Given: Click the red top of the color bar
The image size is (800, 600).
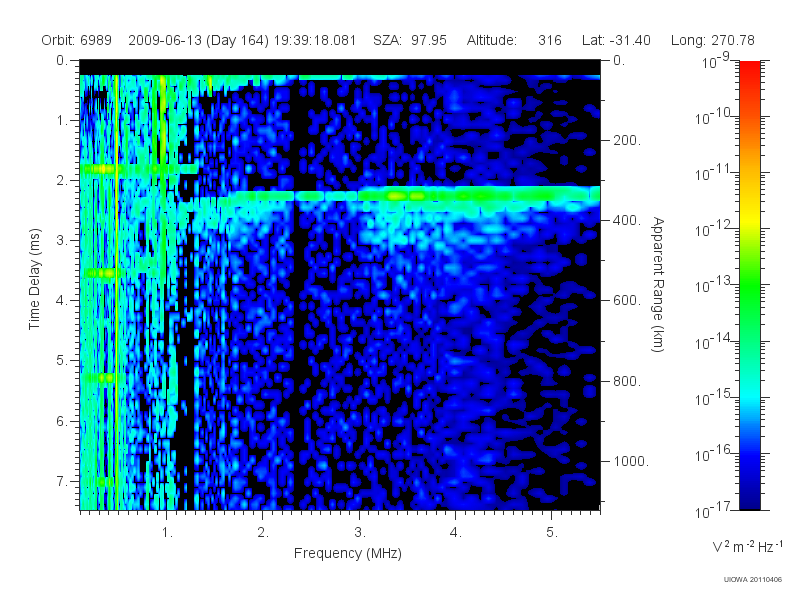Looking at the screenshot, I should (x=749, y=71).
